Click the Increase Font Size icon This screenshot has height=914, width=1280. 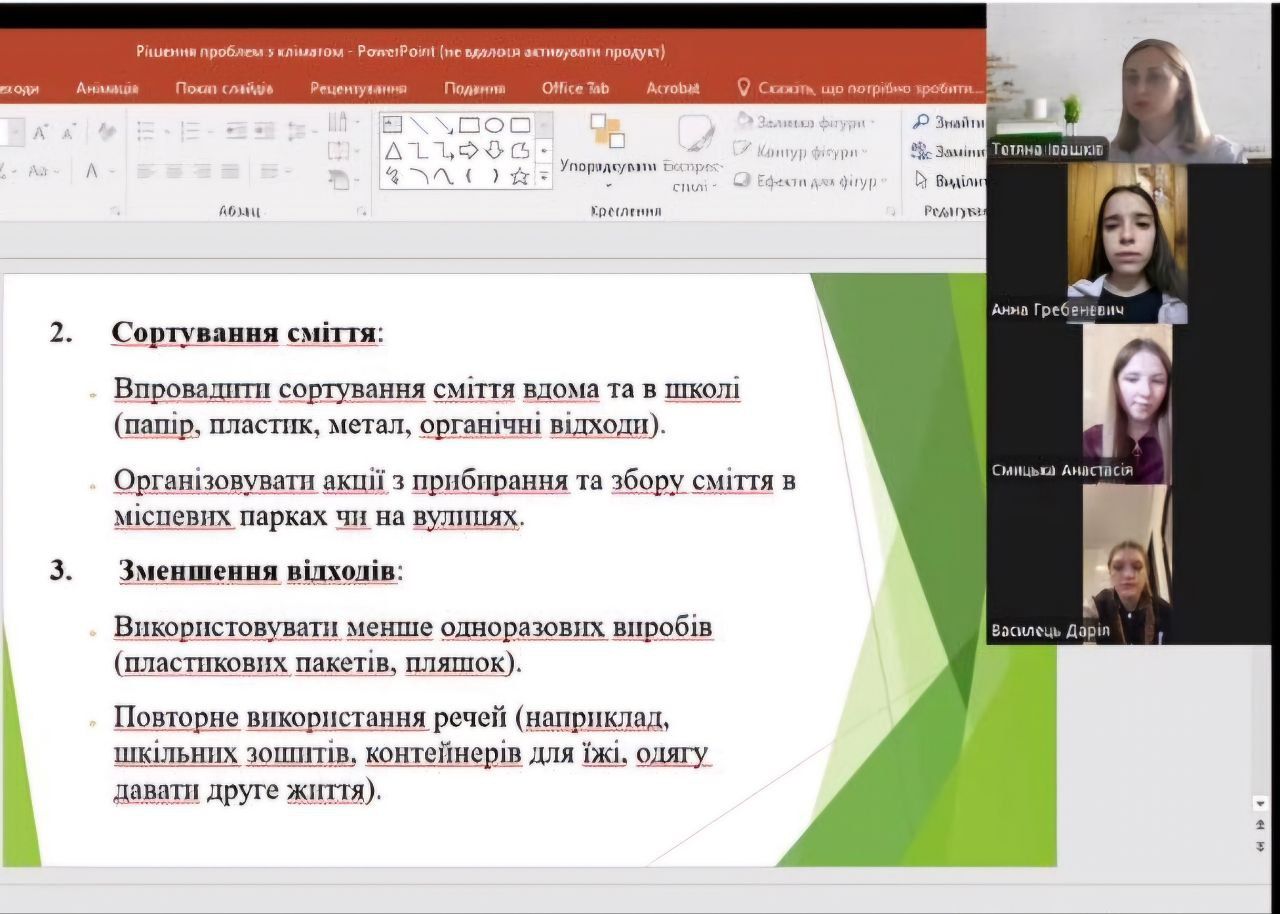[x=41, y=132]
